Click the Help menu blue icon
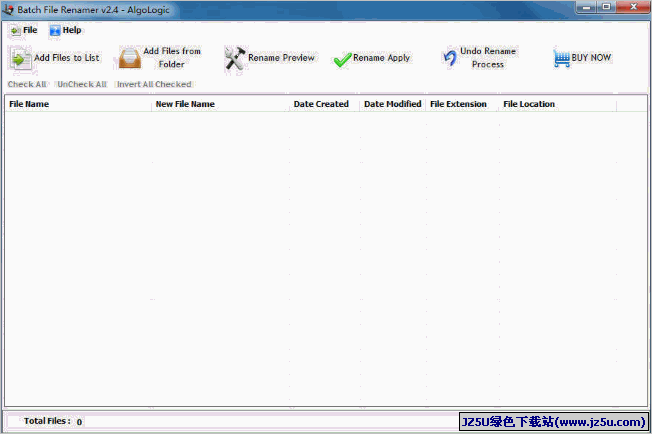 click(x=55, y=31)
